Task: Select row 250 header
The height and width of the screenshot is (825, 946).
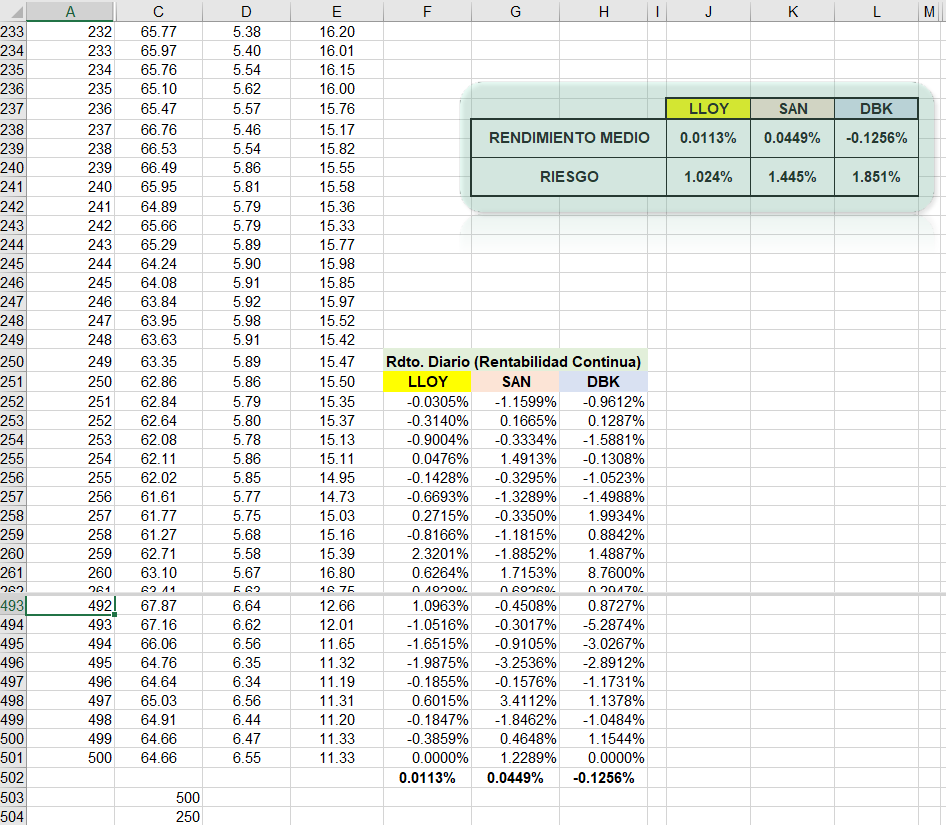Action: 12,361
